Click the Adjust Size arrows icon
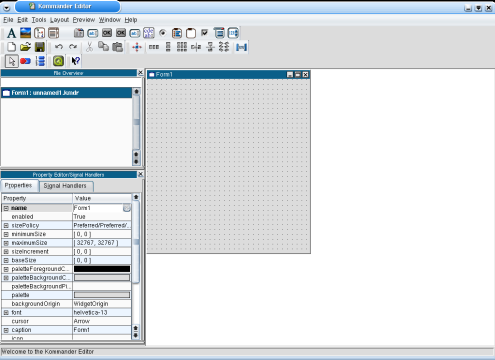495x360 pixels. click(x=137, y=47)
